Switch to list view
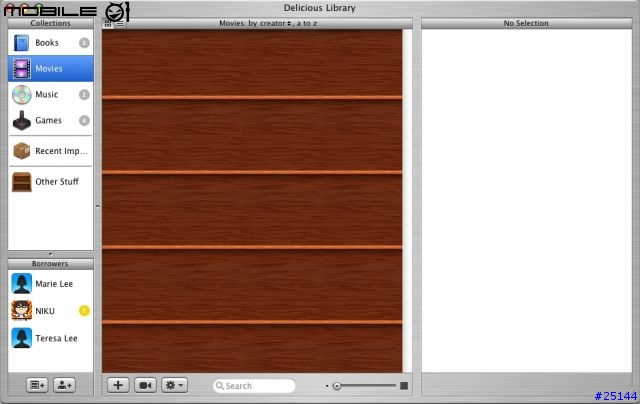The image size is (640, 404). pyautogui.click(x=120, y=24)
